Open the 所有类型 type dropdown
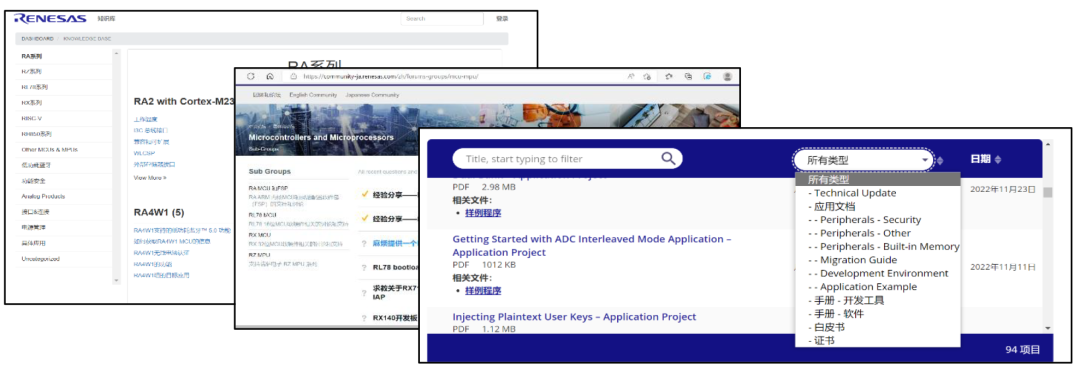The image size is (1080, 373). click(863, 160)
